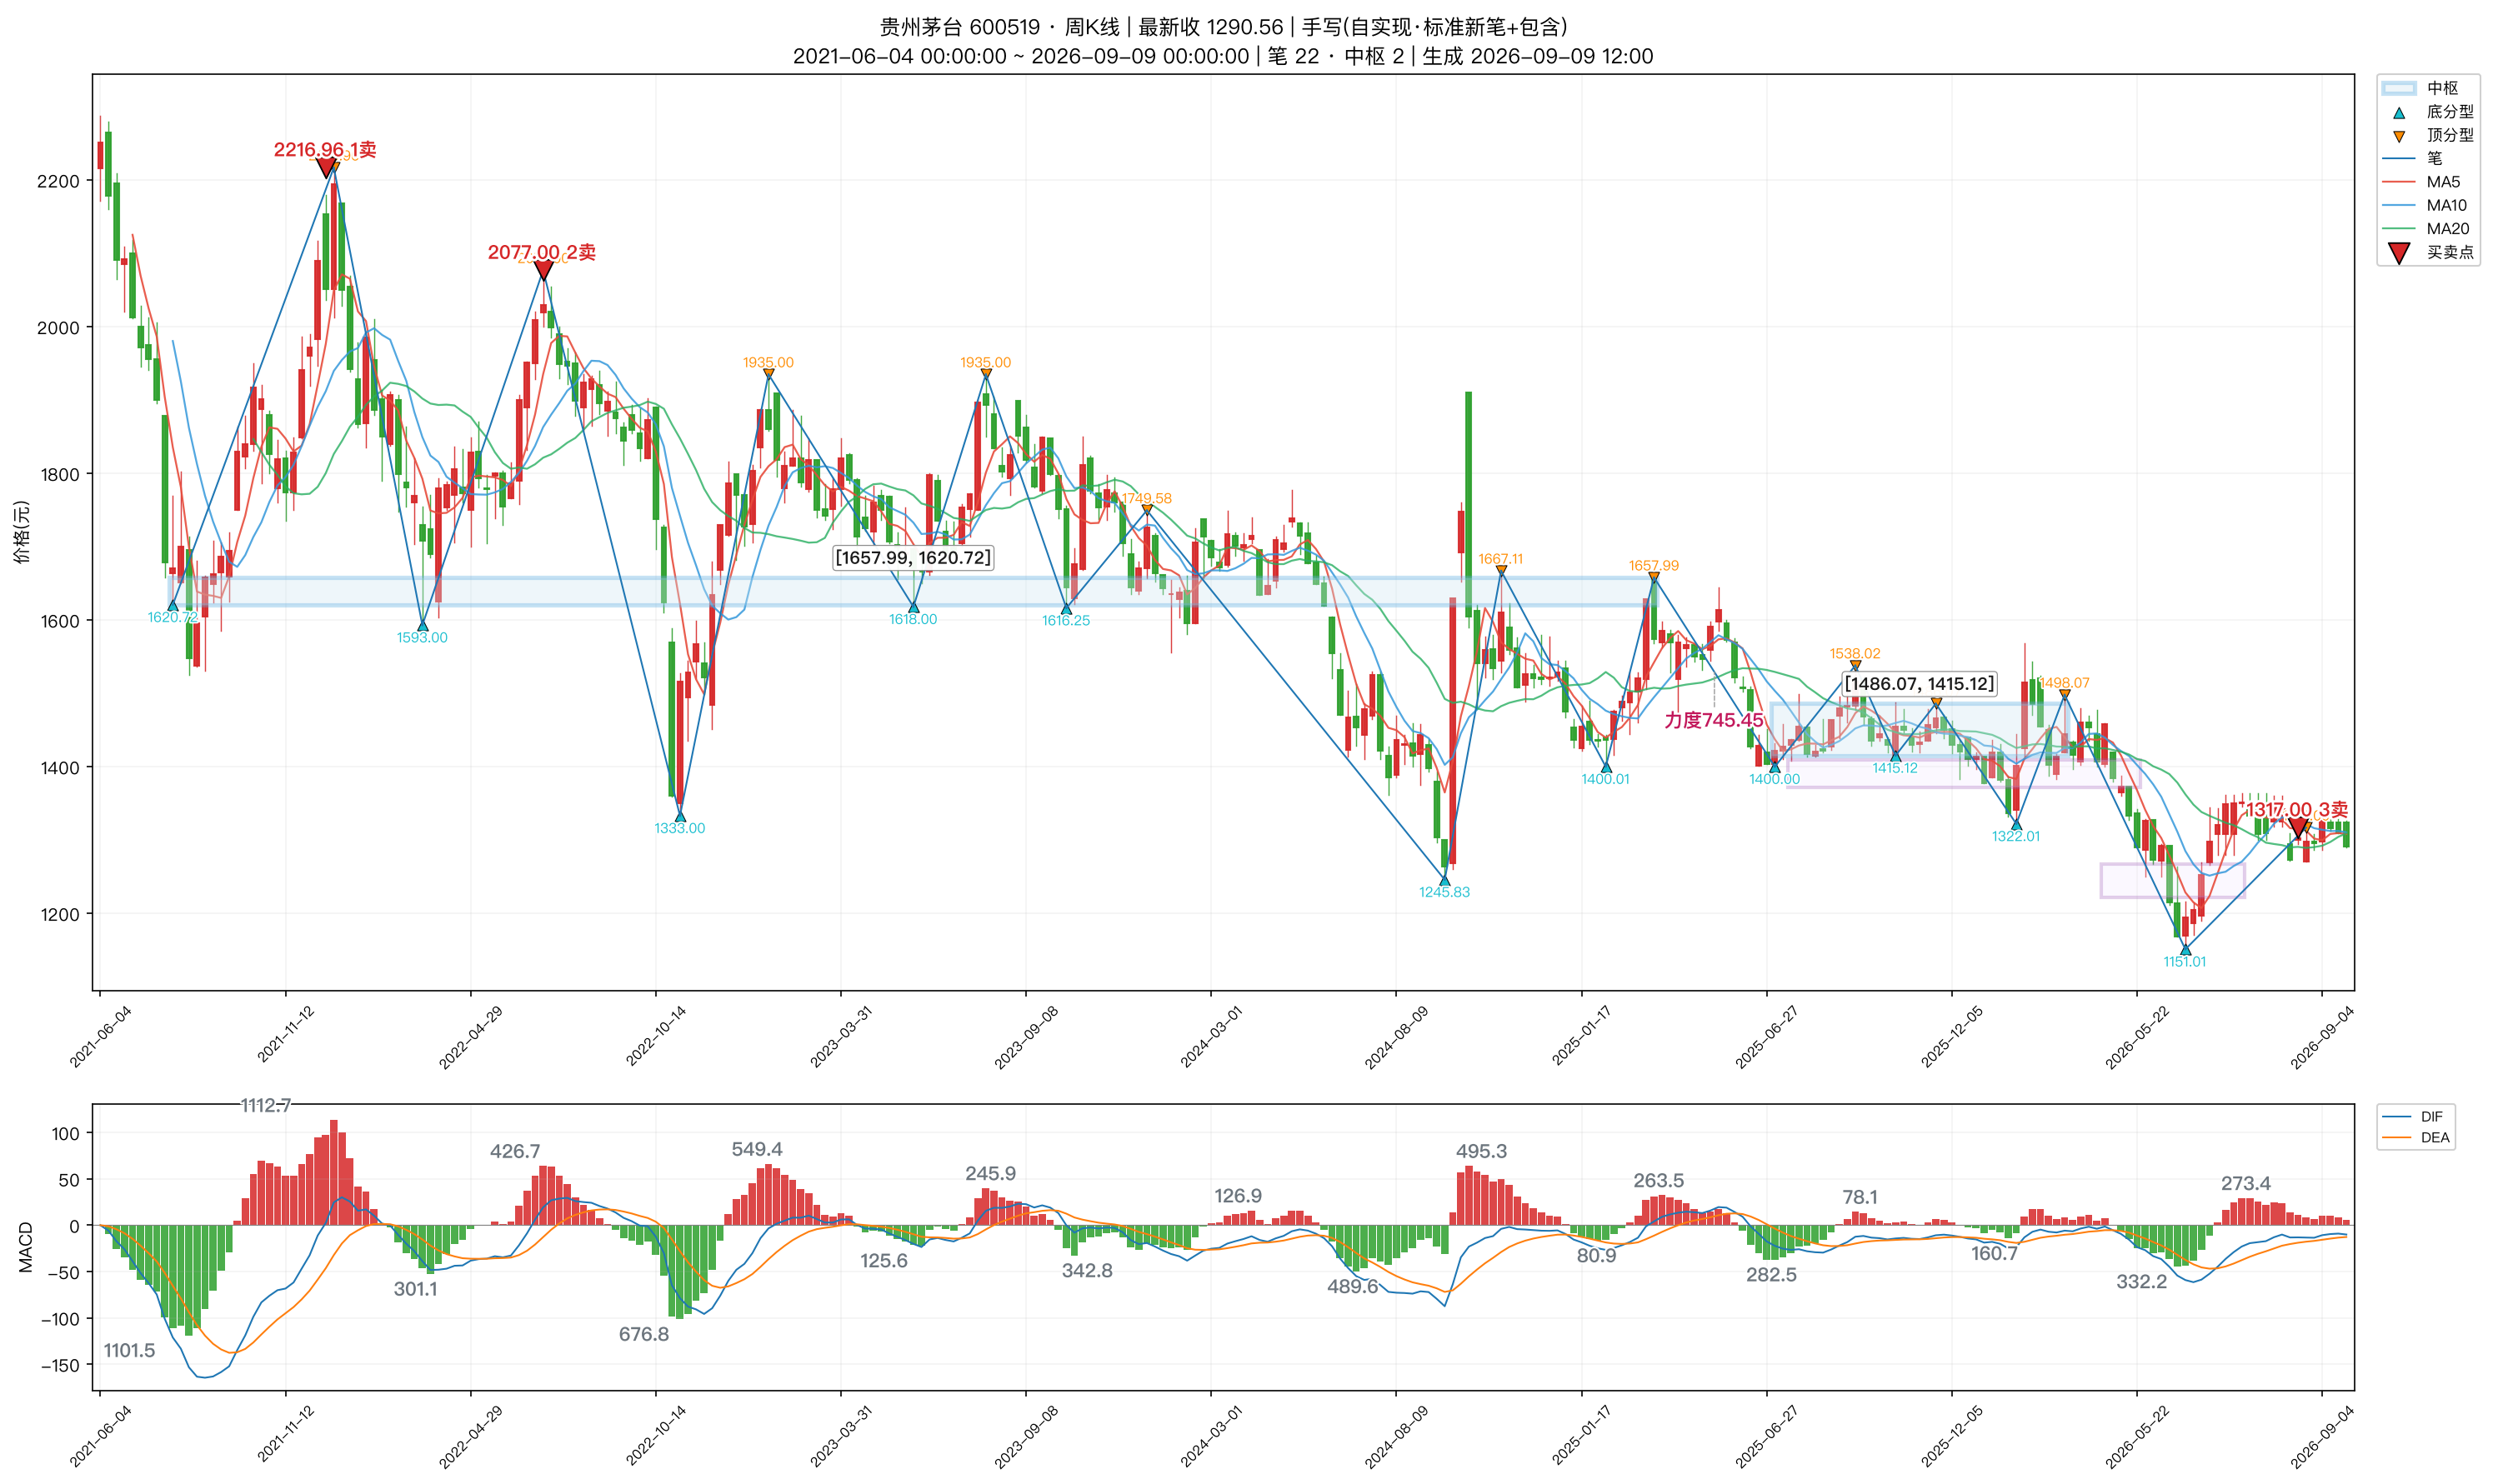Click the MACD area value 332.2
The height and width of the screenshot is (1484, 2493).
coord(2142,1282)
